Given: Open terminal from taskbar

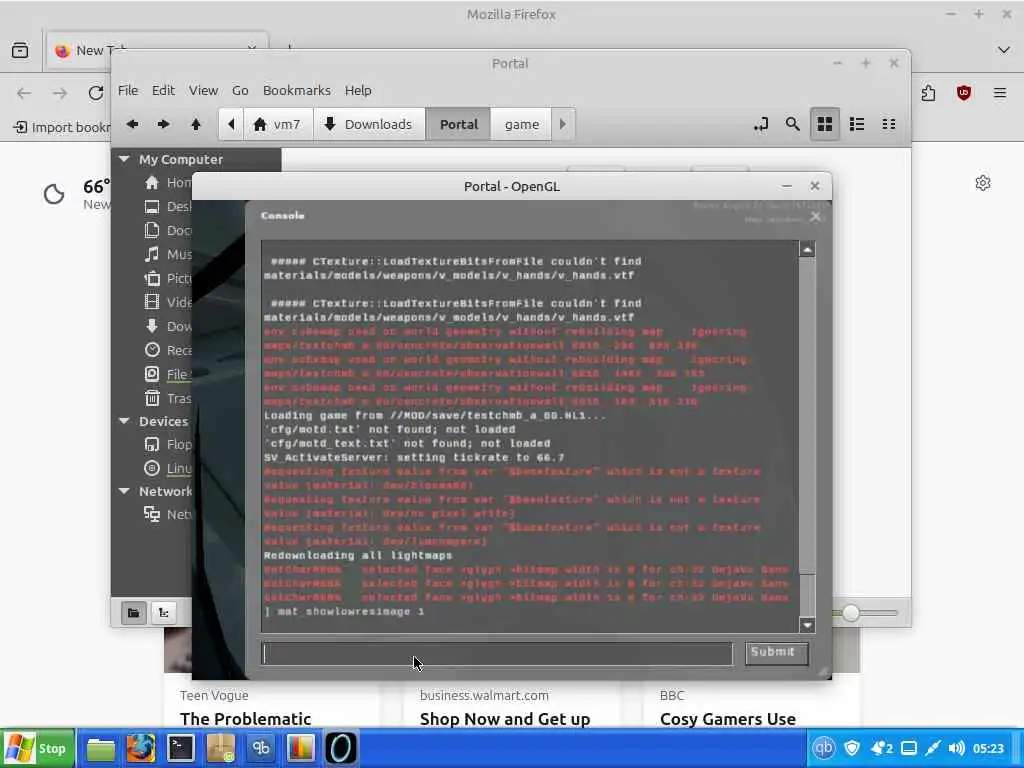Looking at the screenshot, I should pyautogui.click(x=181, y=748).
